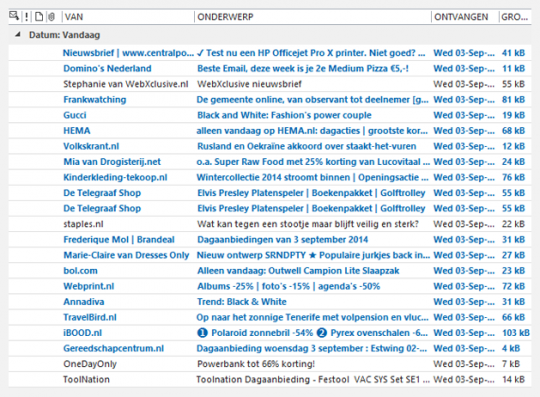Image resolution: width=540 pixels, height=397 pixels.
Task: Select the Volkskrant.nl Rusland email
Action: (270, 146)
